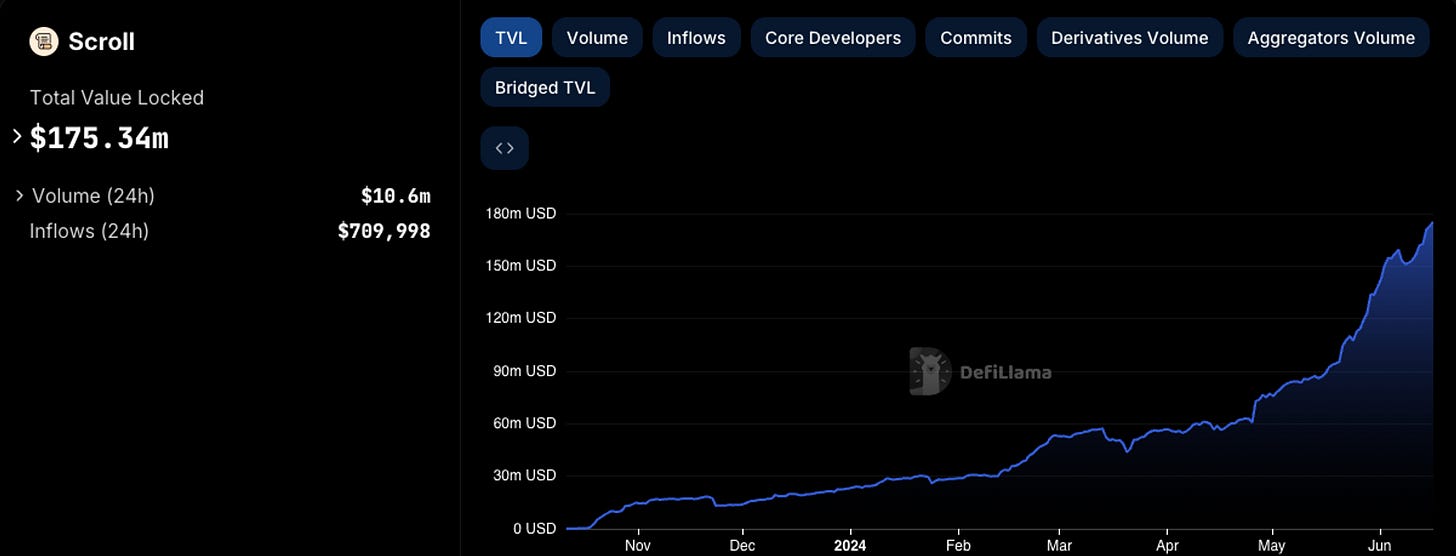Toggle the Inflows chart series
Image resolution: width=1456 pixels, height=556 pixels.
(696, 38)
